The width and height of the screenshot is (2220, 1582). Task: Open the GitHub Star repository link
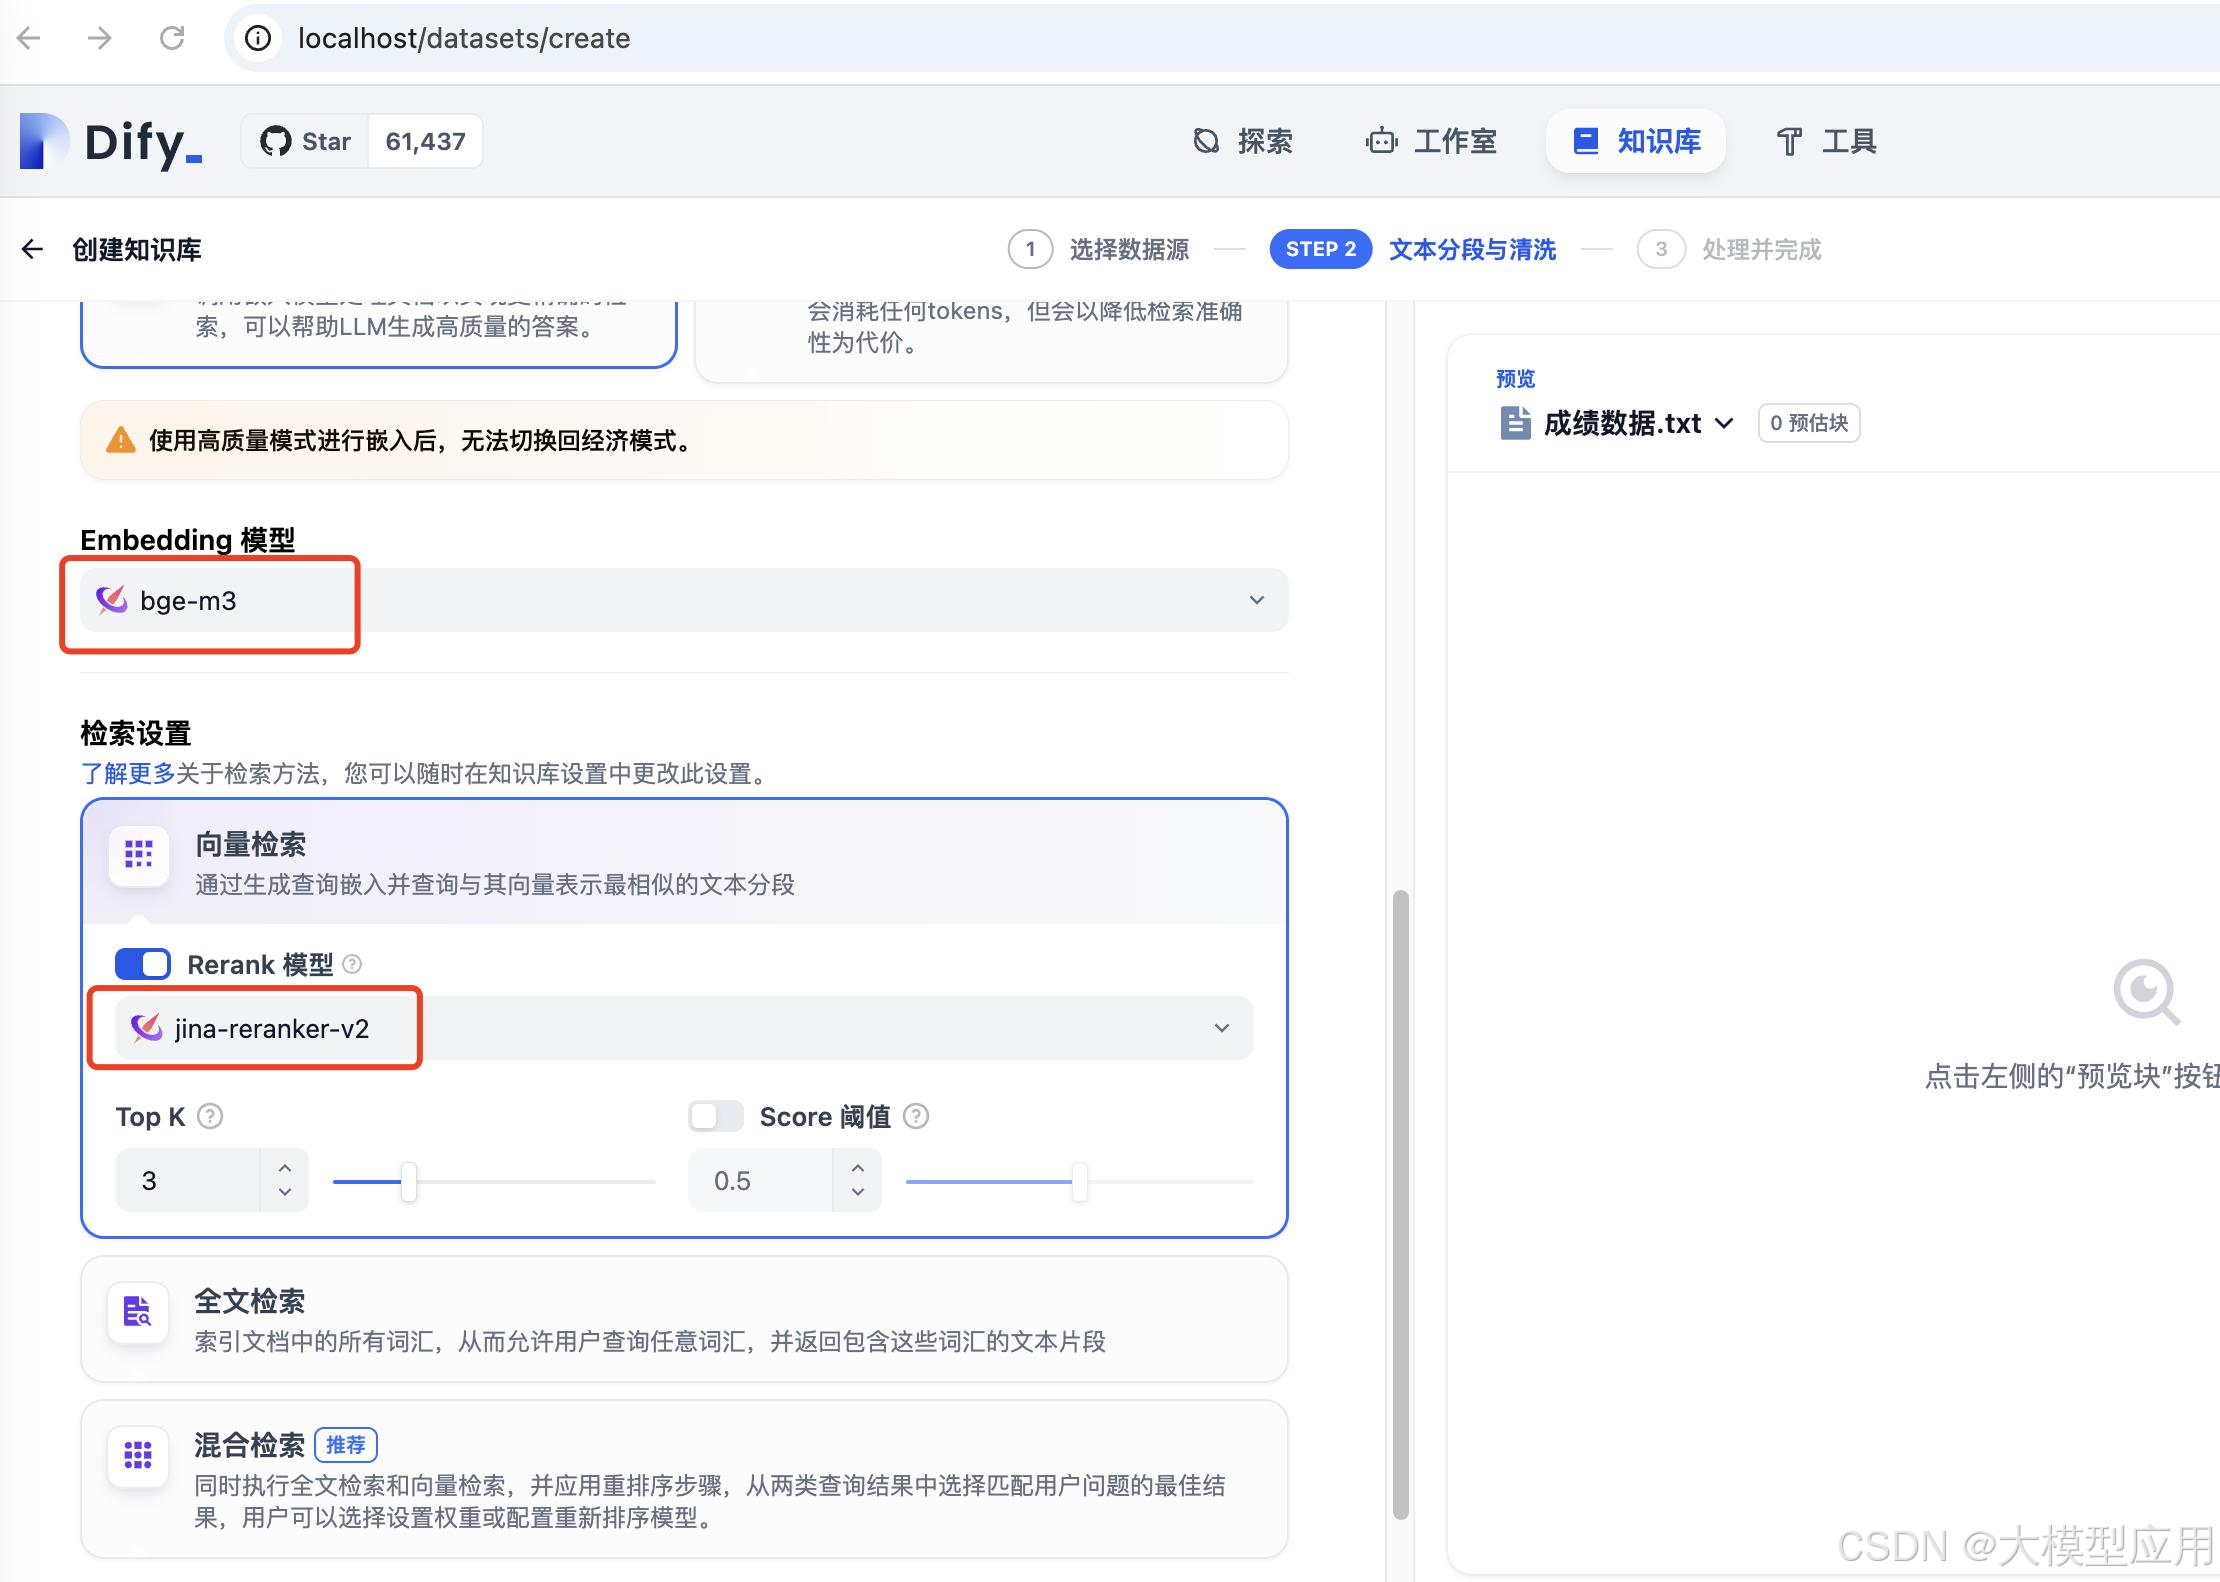pos(305,141)
